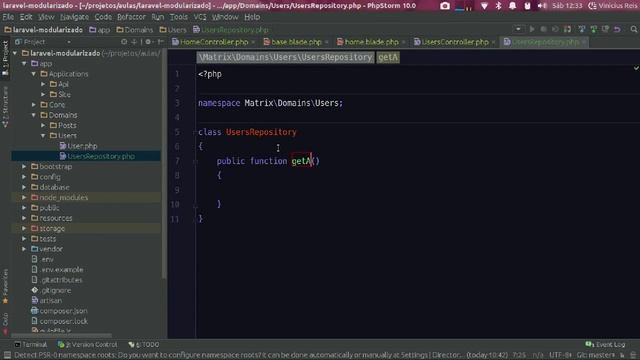Select the .env file
Image resolution: width=640 pixels, height=360 pixels.
[42, 259]
